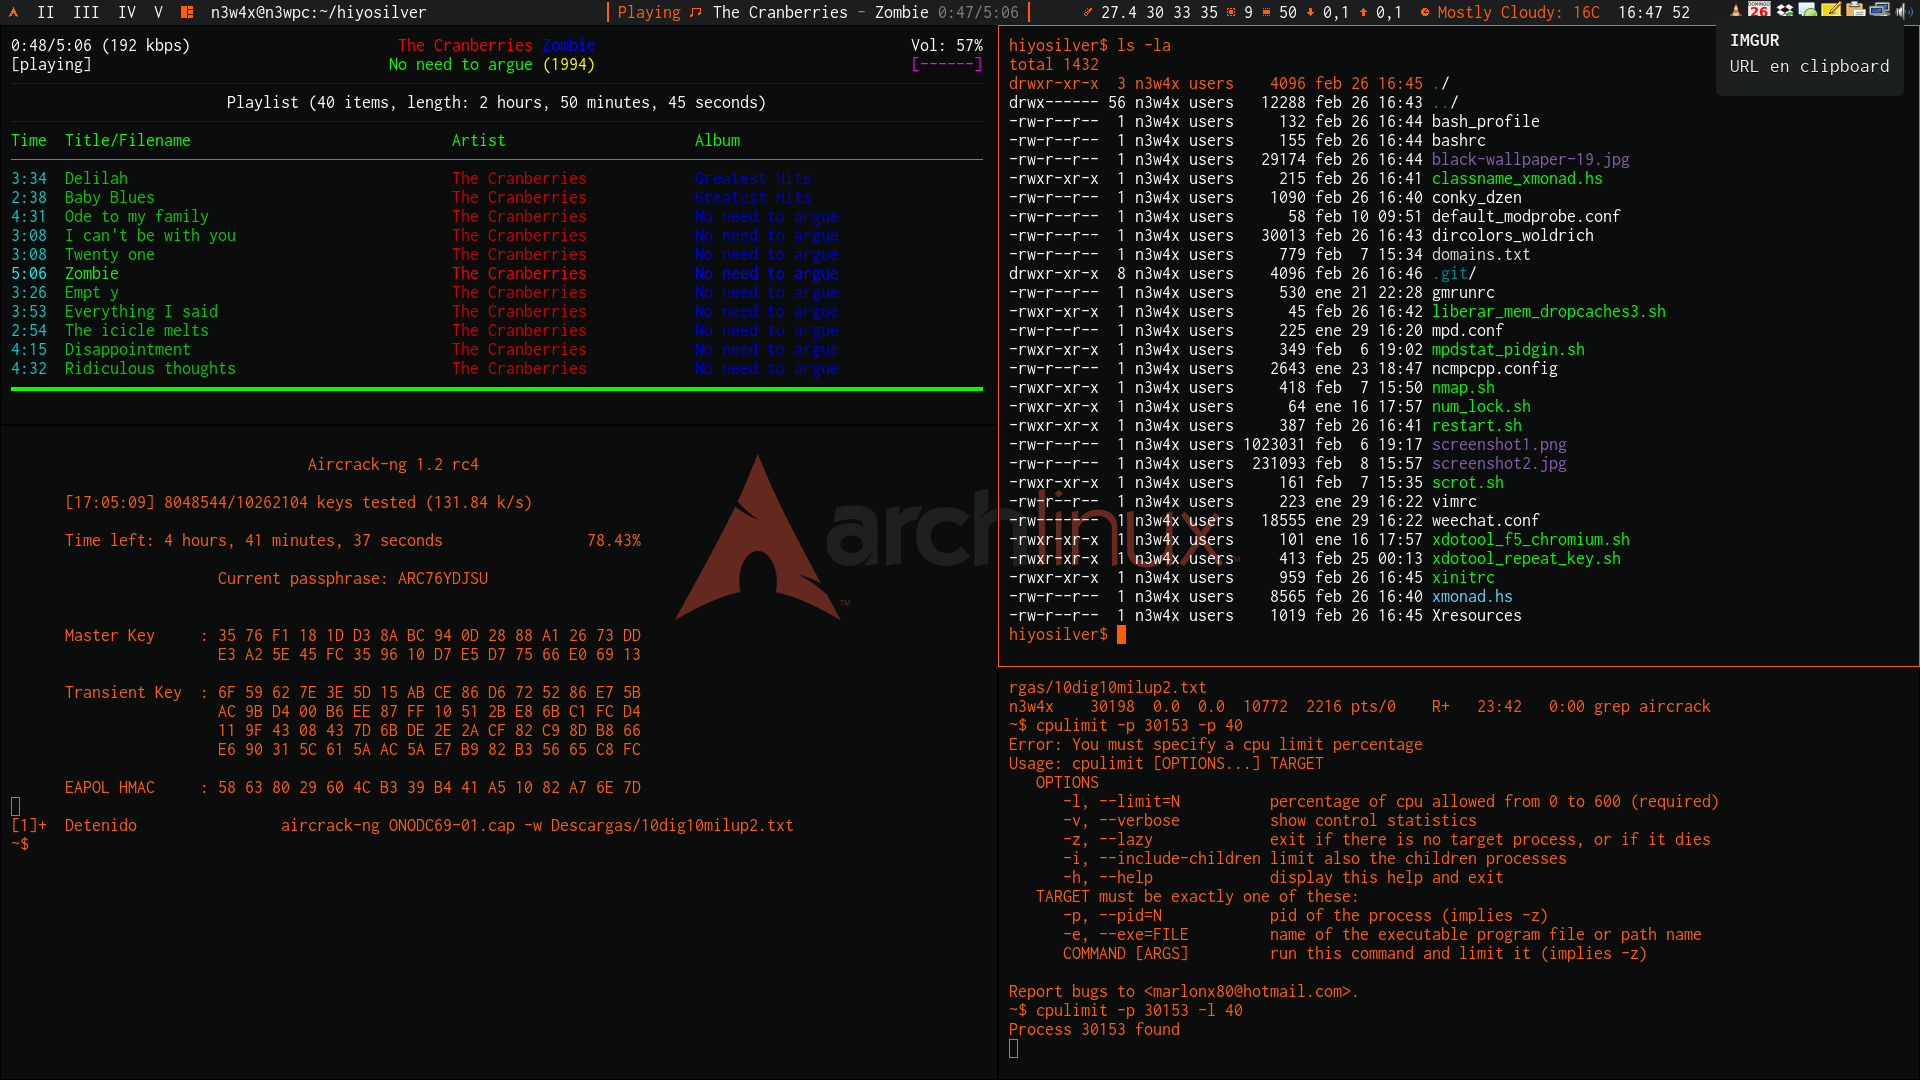Viewport: 1920px width, 1080px height.
Task: Select the Zombie track in playlist
Action: [91, 273]
